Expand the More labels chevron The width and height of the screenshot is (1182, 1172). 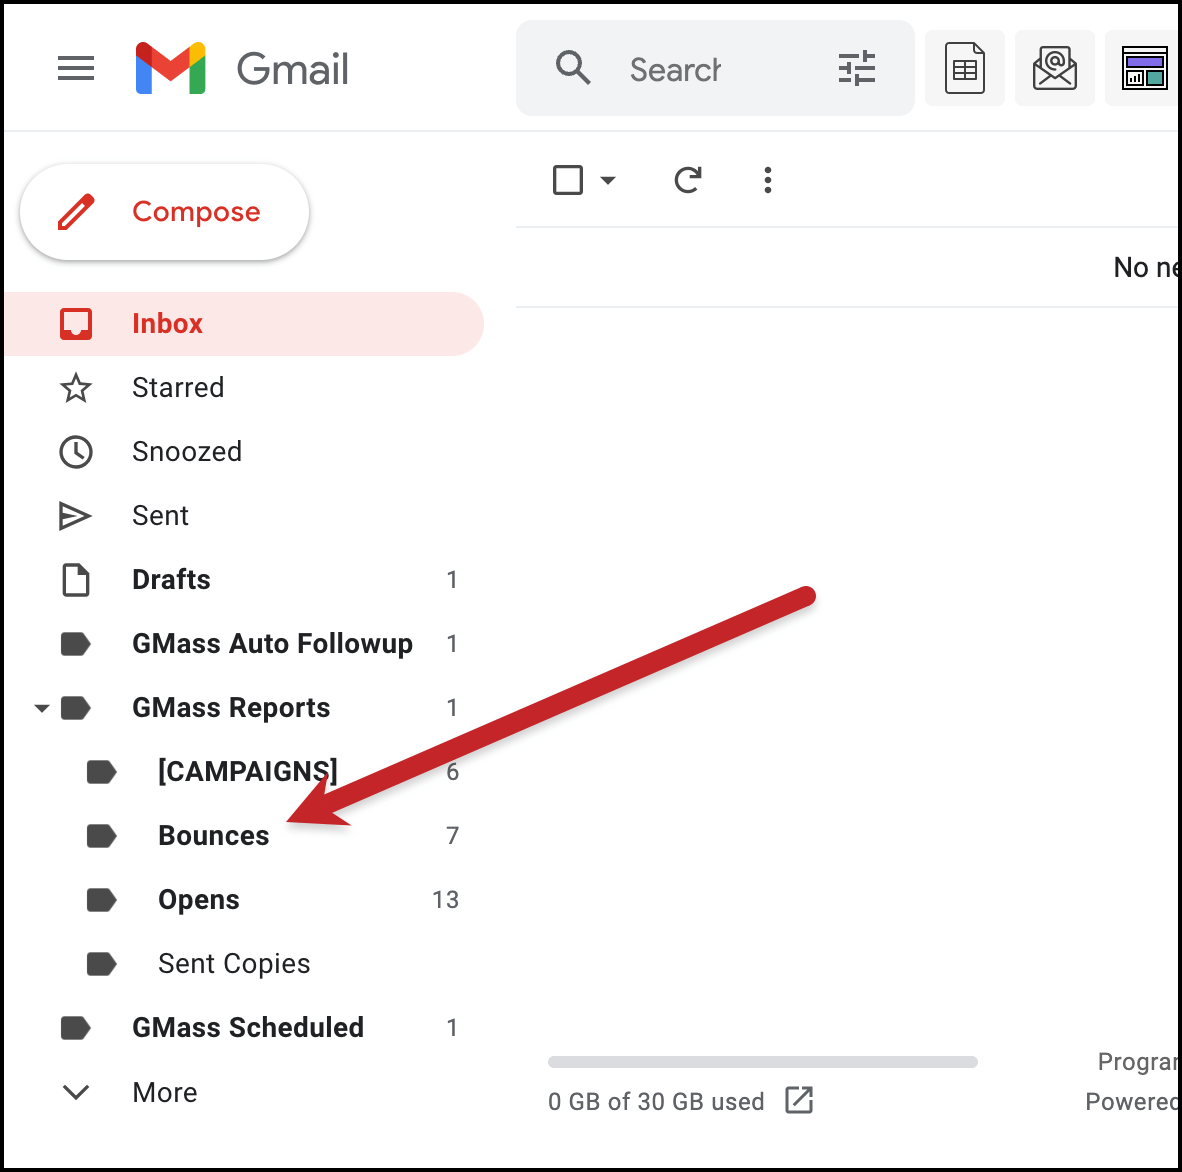[x=76, y=1092]
